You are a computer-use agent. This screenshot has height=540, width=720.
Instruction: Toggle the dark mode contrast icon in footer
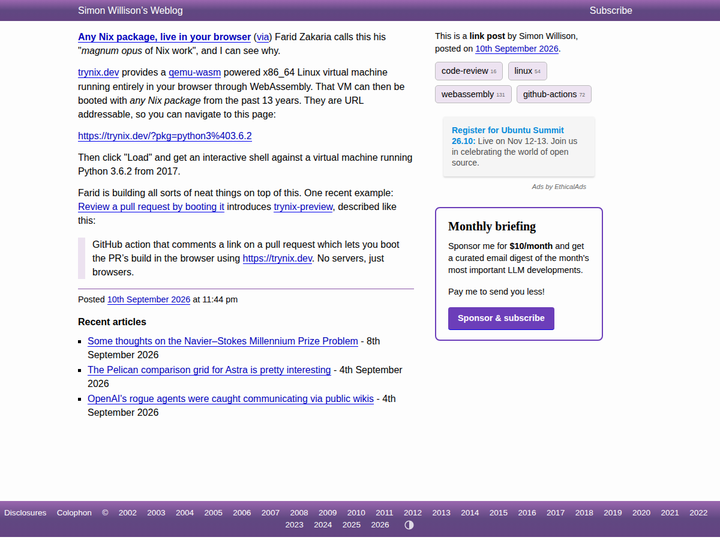pos(409,525)
